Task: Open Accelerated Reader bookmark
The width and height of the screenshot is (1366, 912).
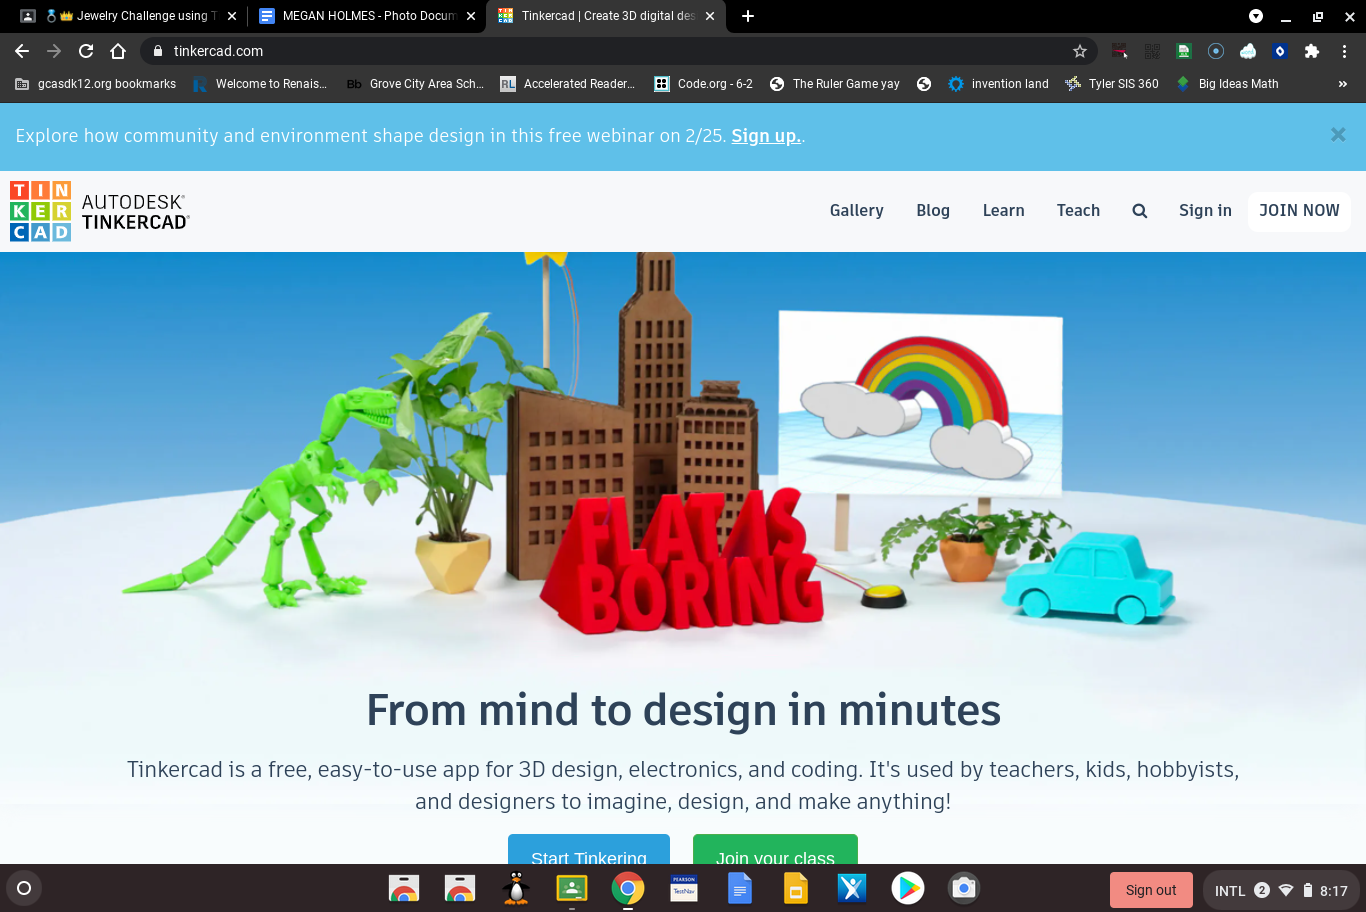Action: click(x=568, y=84)
